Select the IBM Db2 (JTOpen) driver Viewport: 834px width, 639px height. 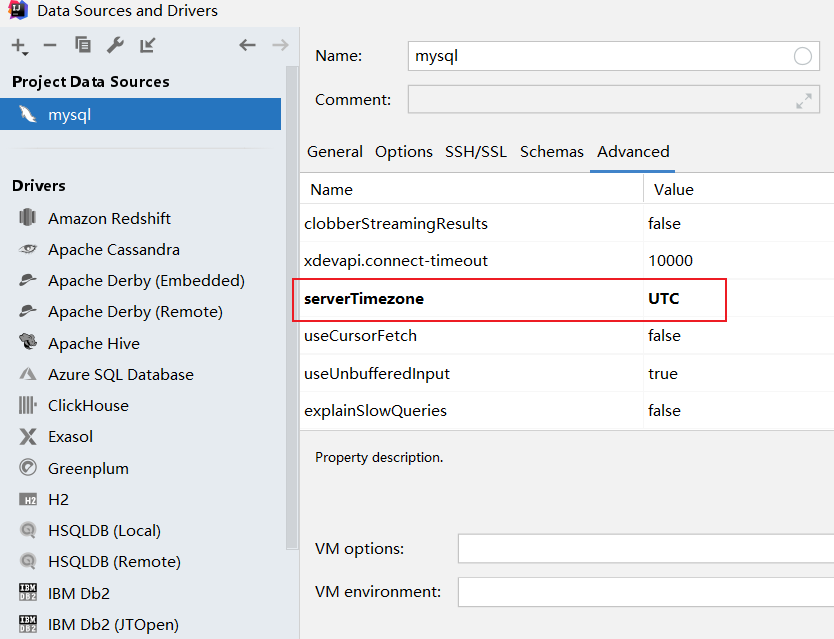click(x=113, y=625)
